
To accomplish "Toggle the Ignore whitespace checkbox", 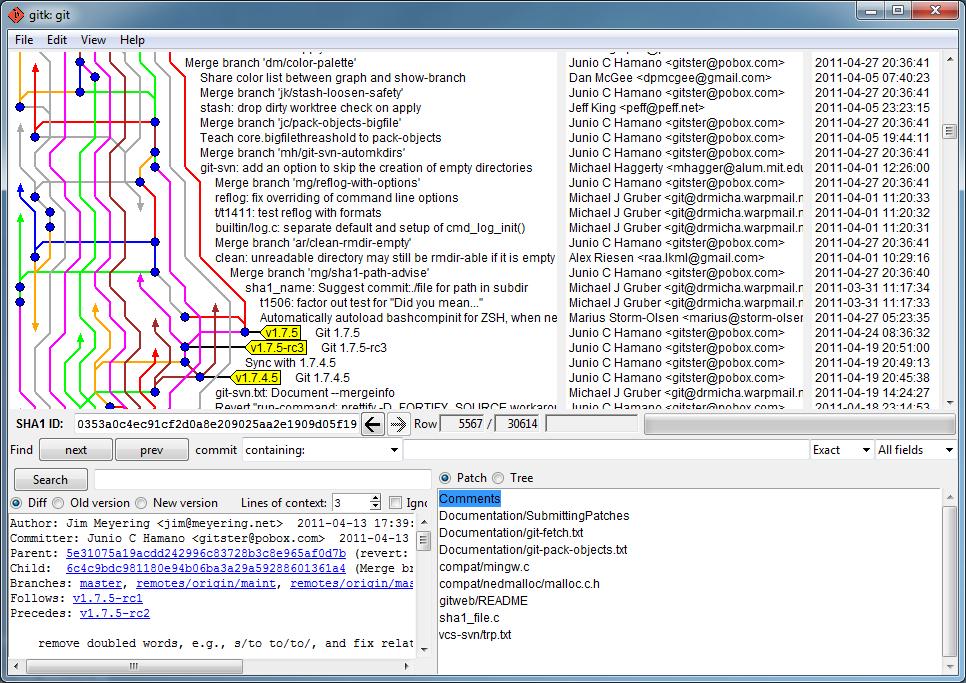I will tap(396, 503).
